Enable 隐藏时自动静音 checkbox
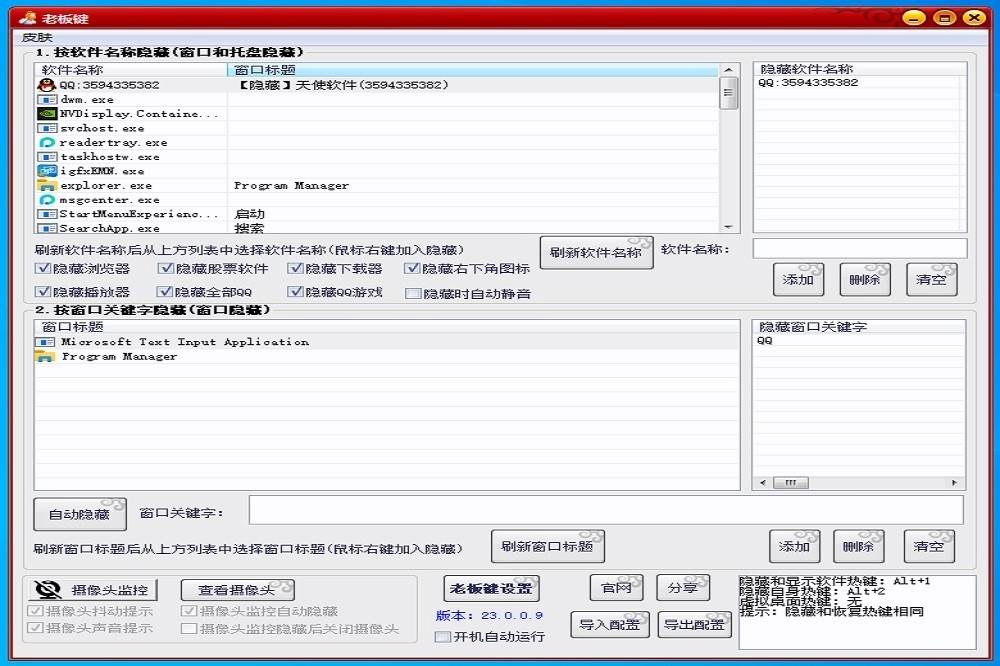This screenshot has width=1000, height=666. click(x=413, y=294)
